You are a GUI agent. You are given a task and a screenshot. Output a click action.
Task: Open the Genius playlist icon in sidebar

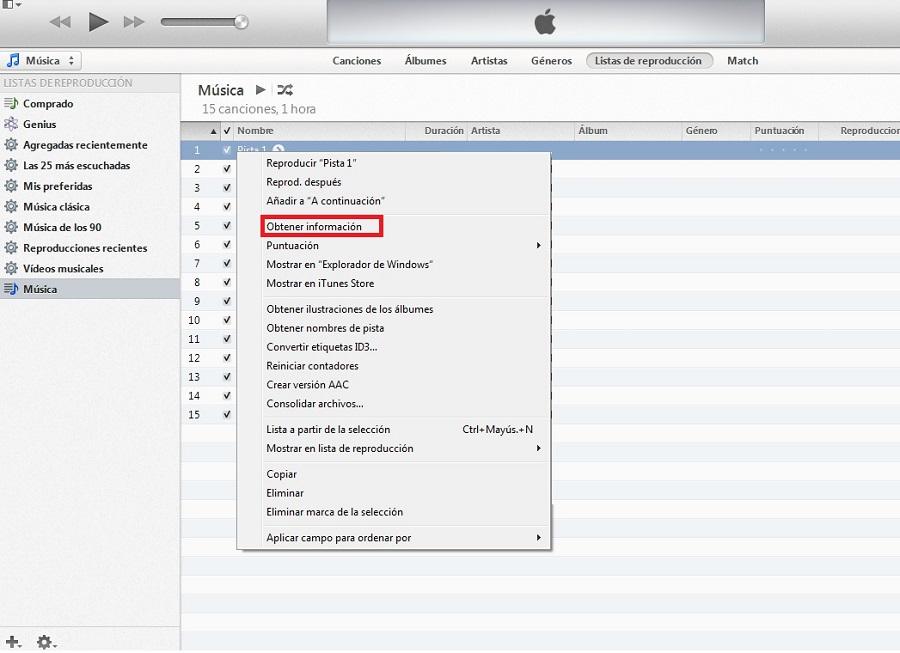[11, 125]
